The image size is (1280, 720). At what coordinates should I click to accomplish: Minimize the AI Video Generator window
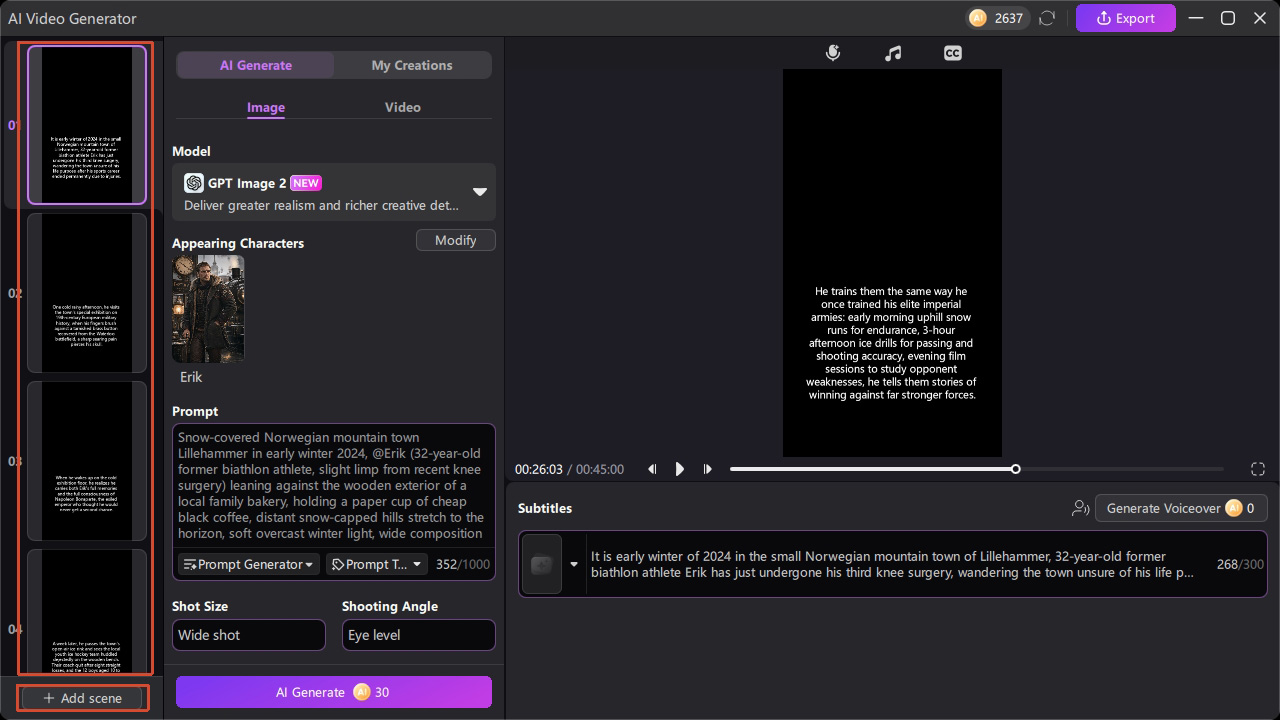tap(1196, 18)
